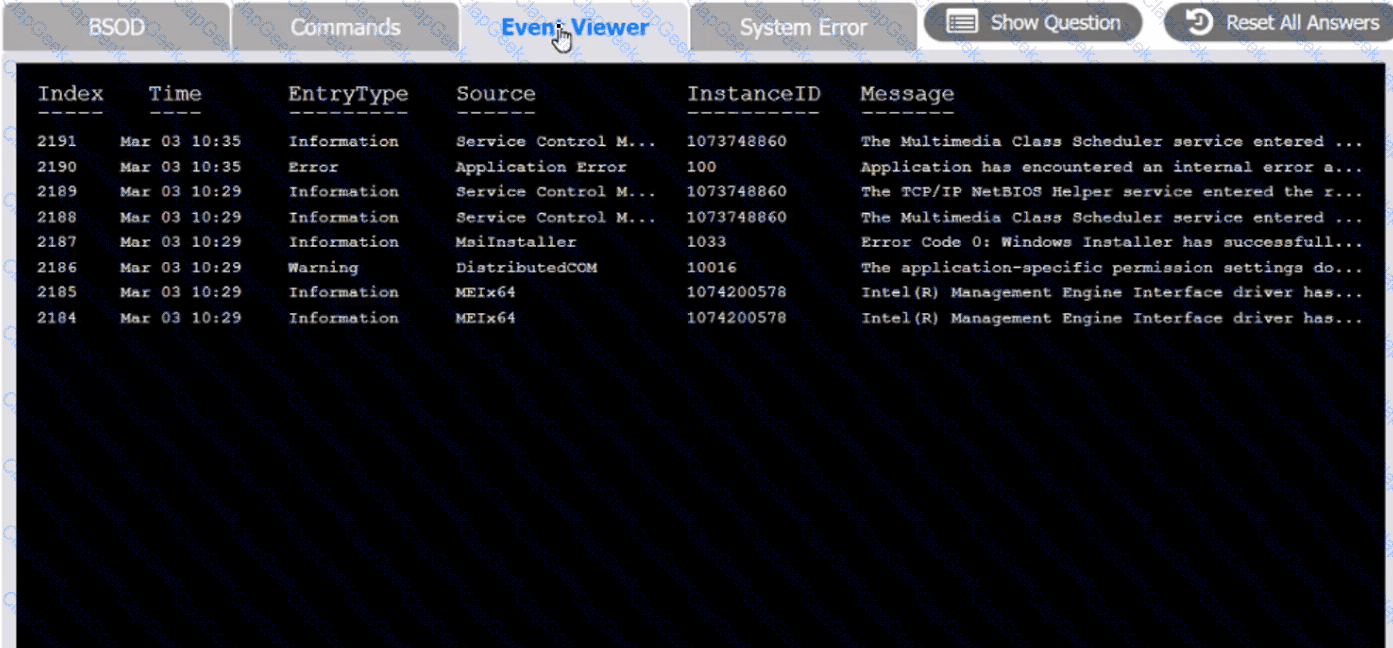The width and height of the screenshot is (1393, 648).
Task: Click the list icon in Show Question
Action: [961, 22]
